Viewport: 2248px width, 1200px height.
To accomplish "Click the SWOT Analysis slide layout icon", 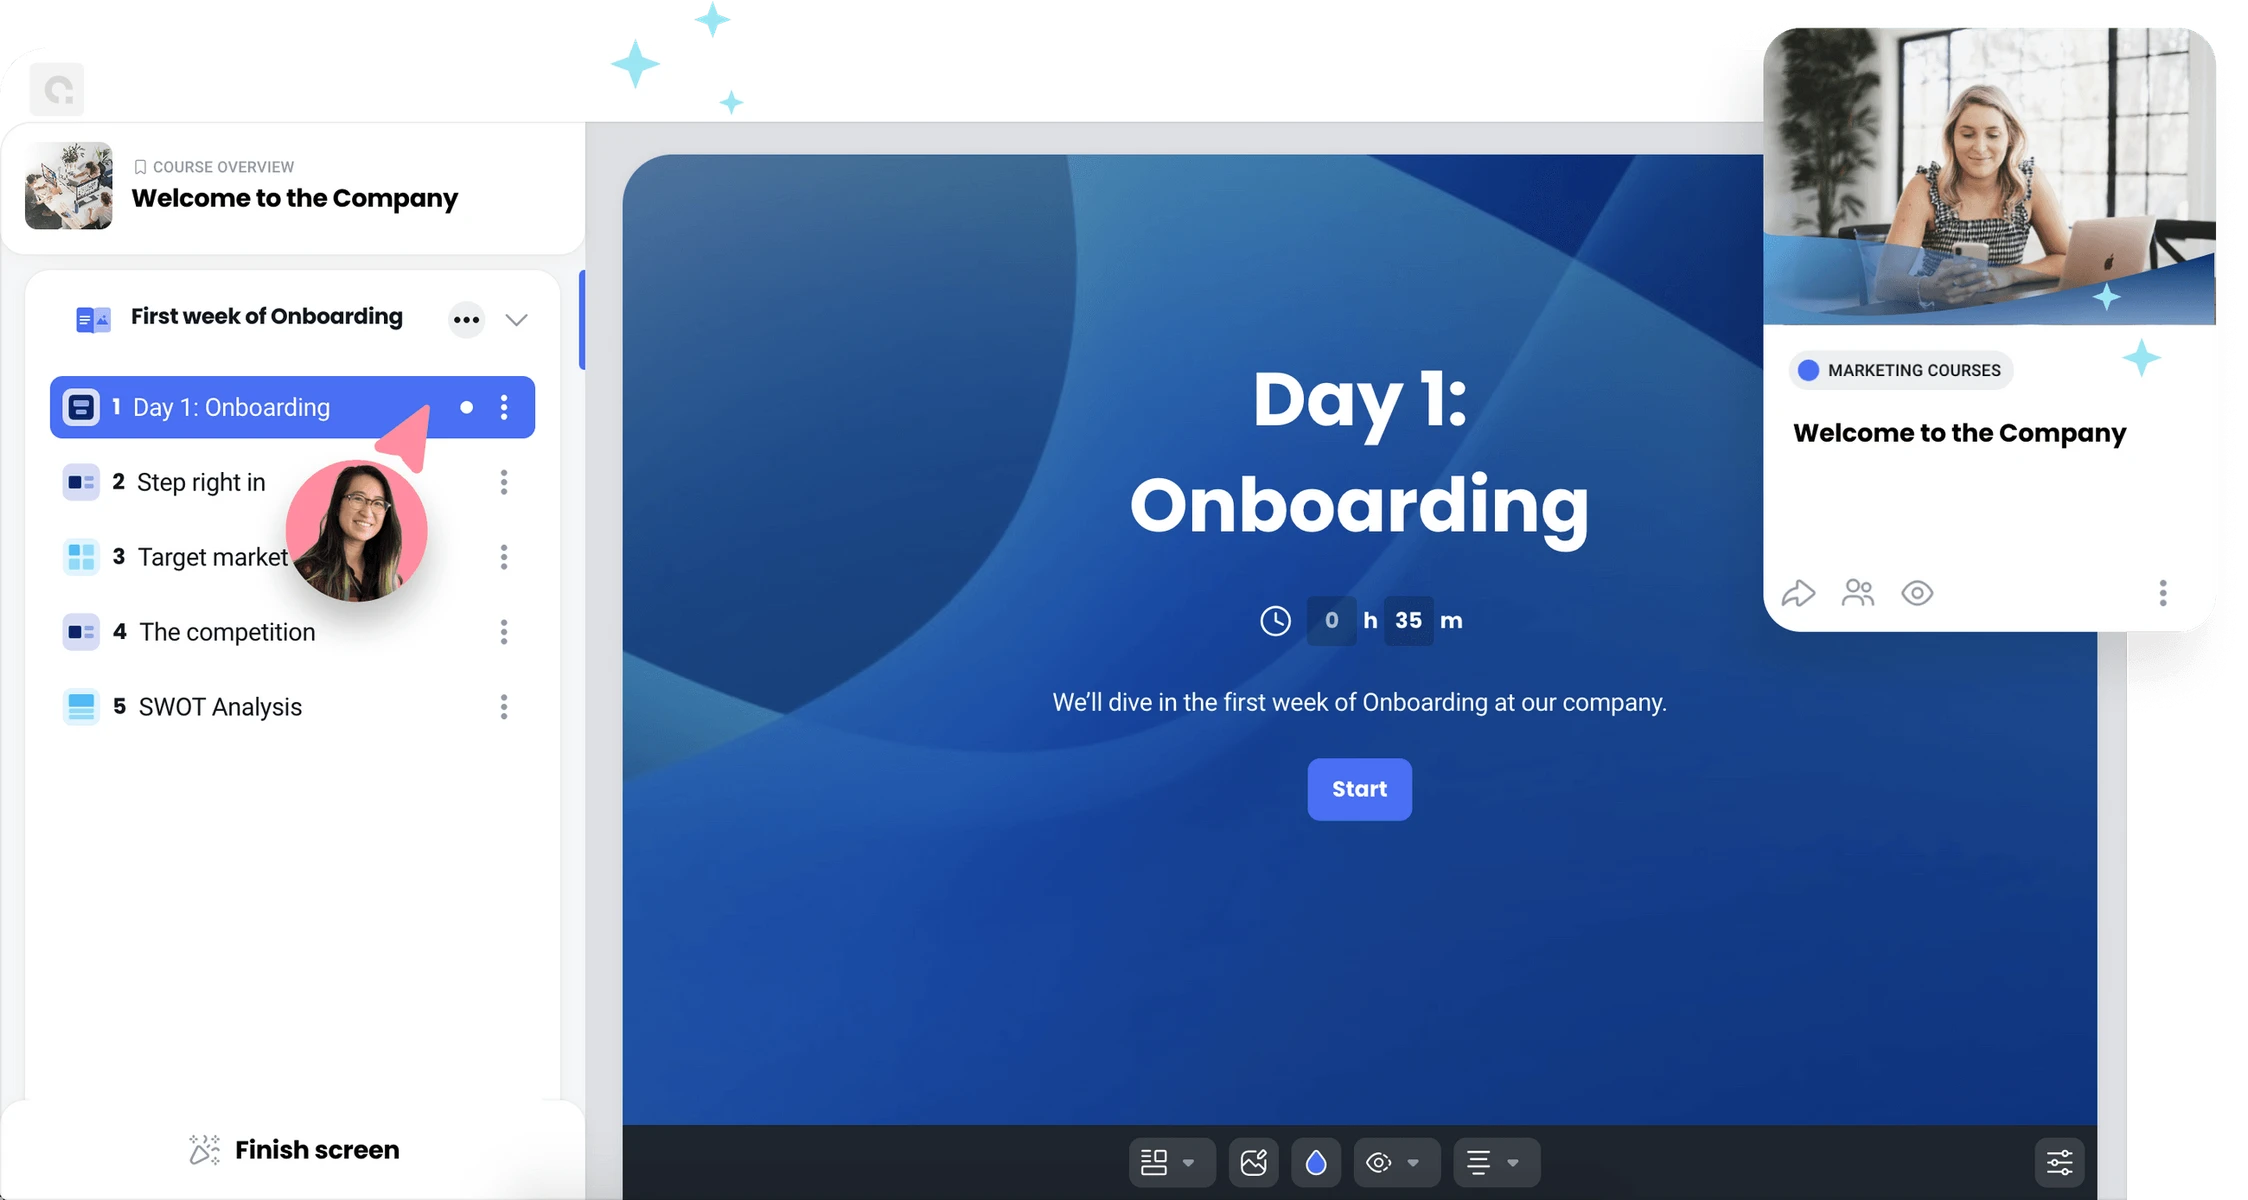I will coord(81,707).
